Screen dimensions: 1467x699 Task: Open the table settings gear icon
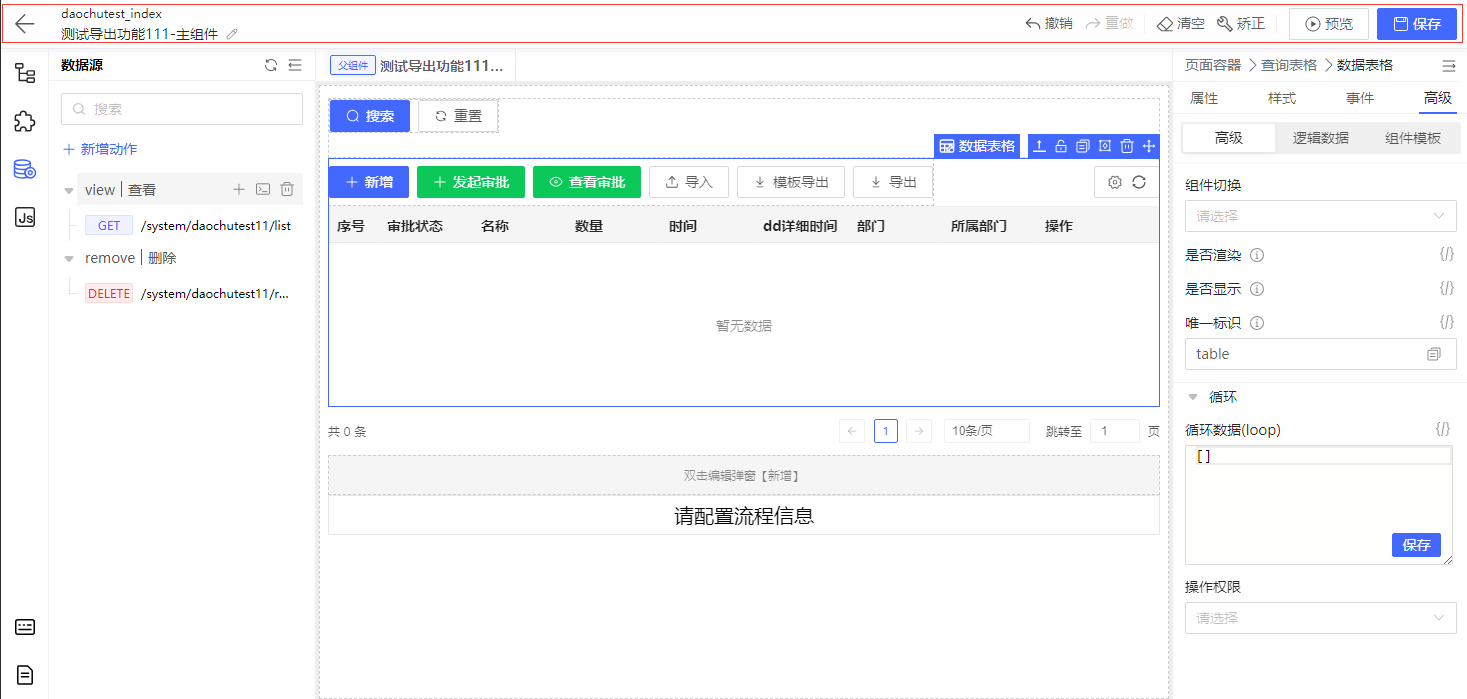pos(1115,182)
